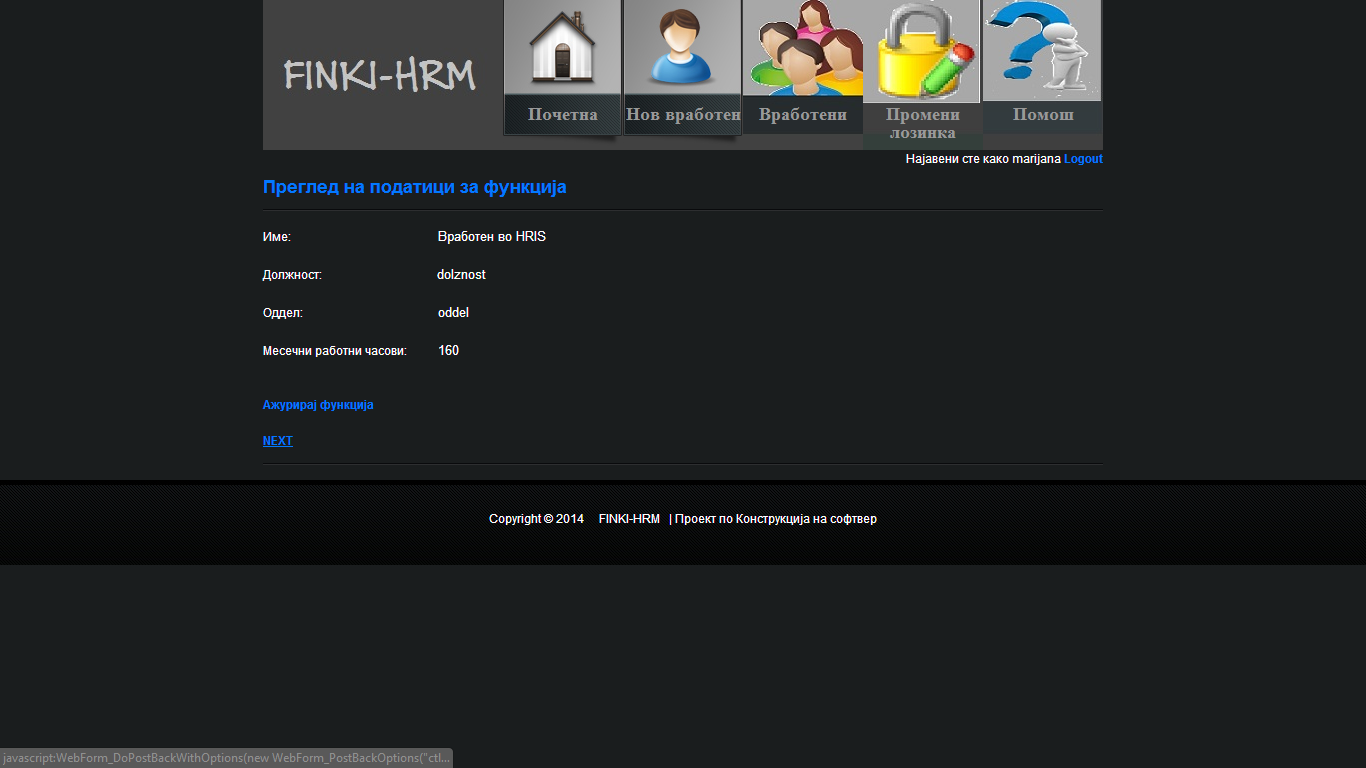Select the Нов вработен menu label

[682, 114]
